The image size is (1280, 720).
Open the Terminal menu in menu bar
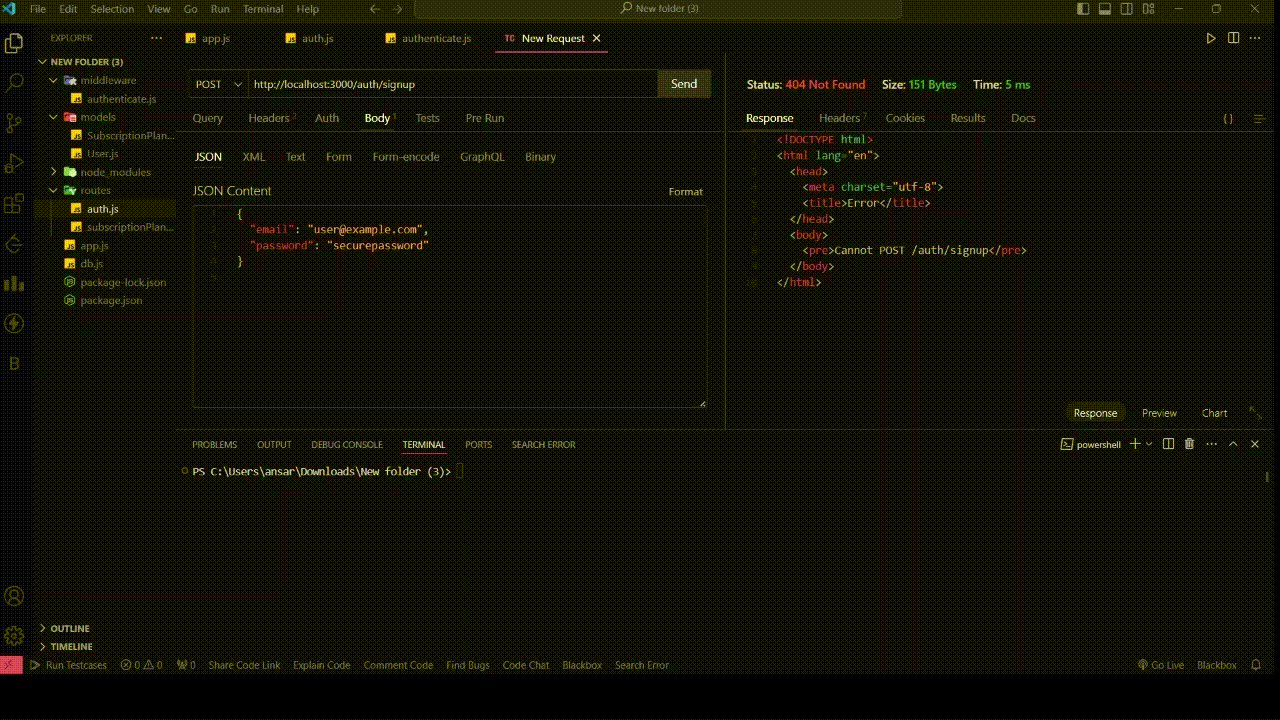[263, 9]
